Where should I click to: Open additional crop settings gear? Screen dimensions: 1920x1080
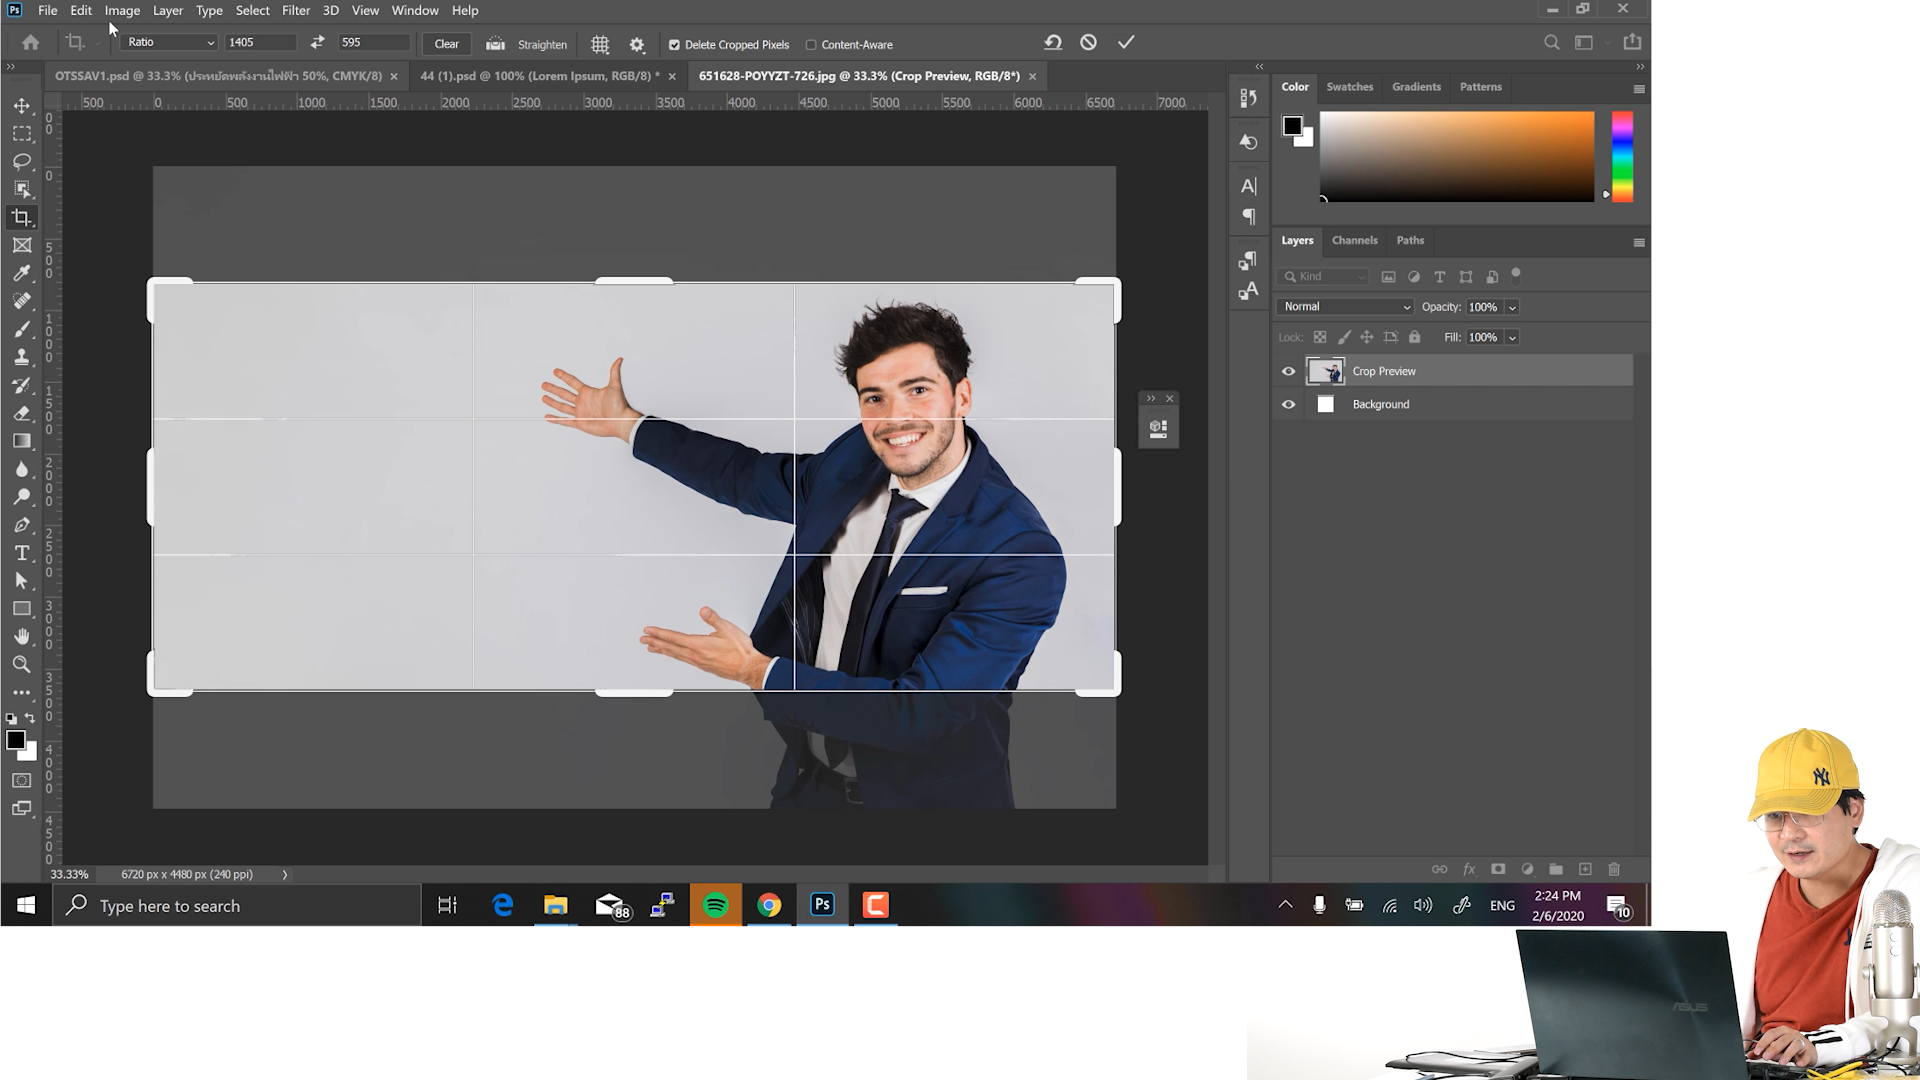pos(637,44)
